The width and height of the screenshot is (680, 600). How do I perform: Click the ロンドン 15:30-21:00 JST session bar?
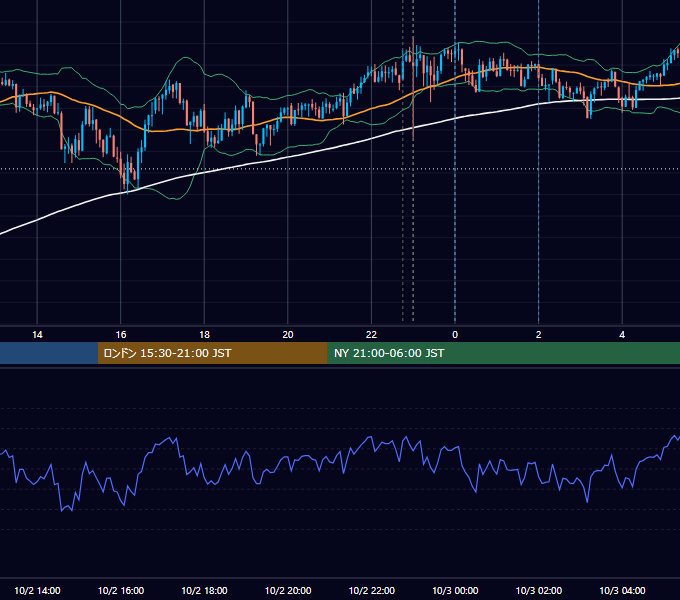(212, 353)
